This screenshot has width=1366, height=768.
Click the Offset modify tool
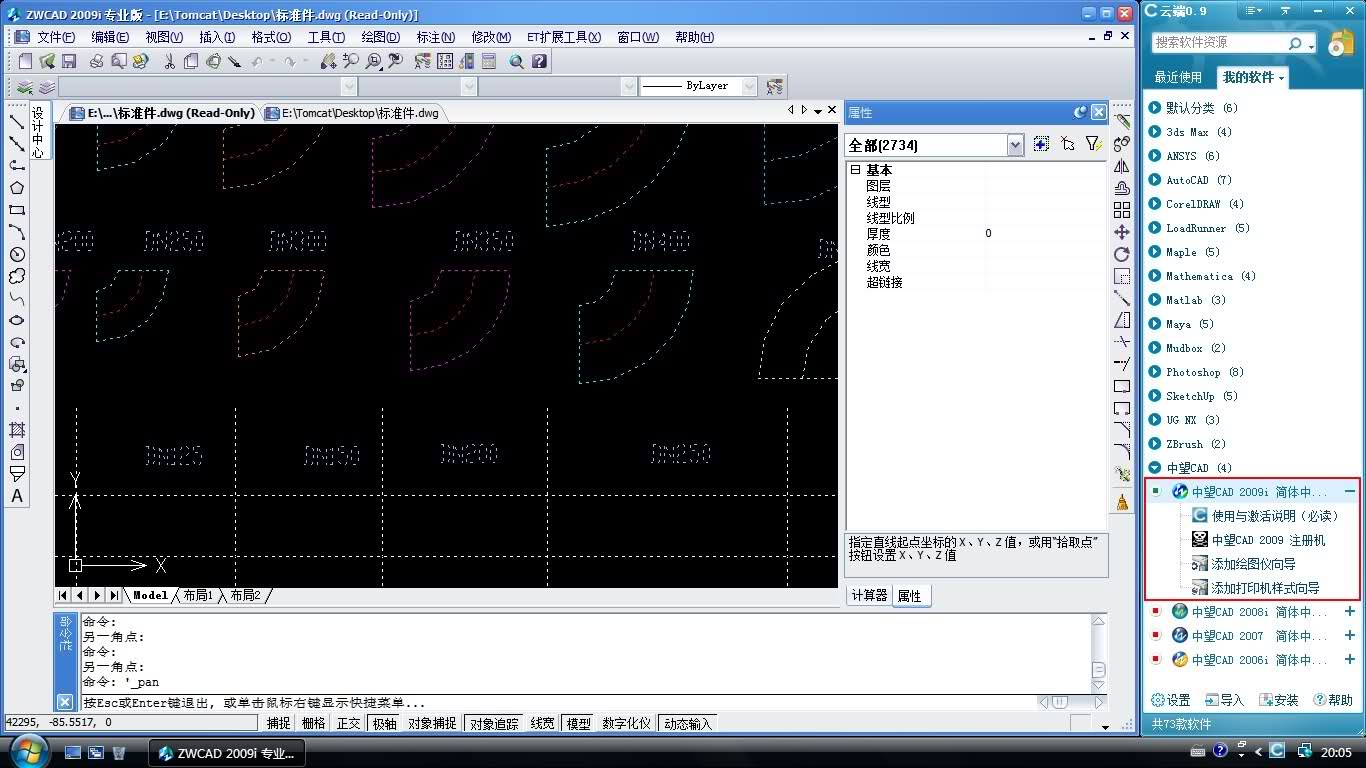point(1122,188)
